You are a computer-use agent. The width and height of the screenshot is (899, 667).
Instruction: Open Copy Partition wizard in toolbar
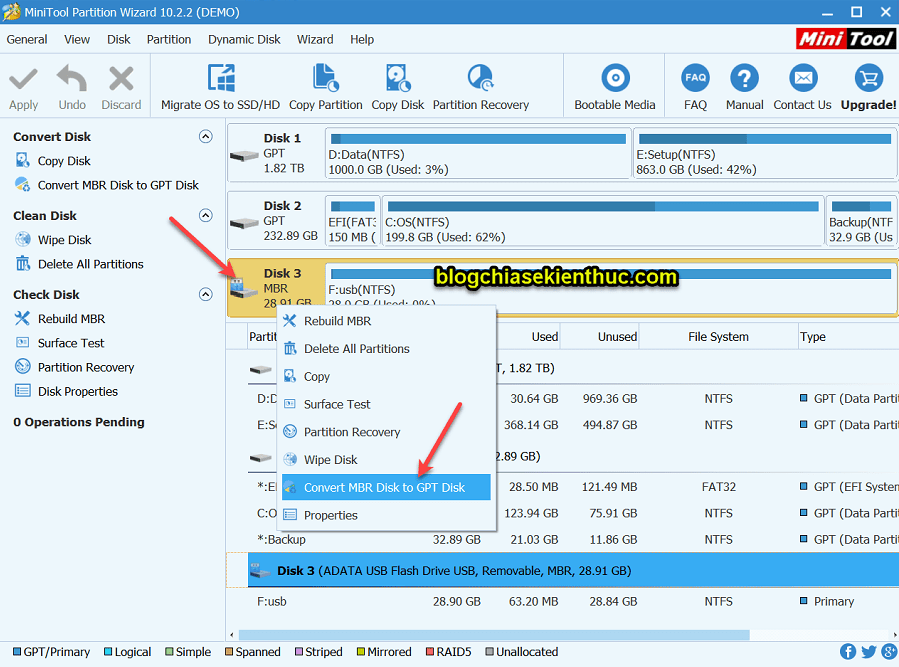(x=326, y=87)
